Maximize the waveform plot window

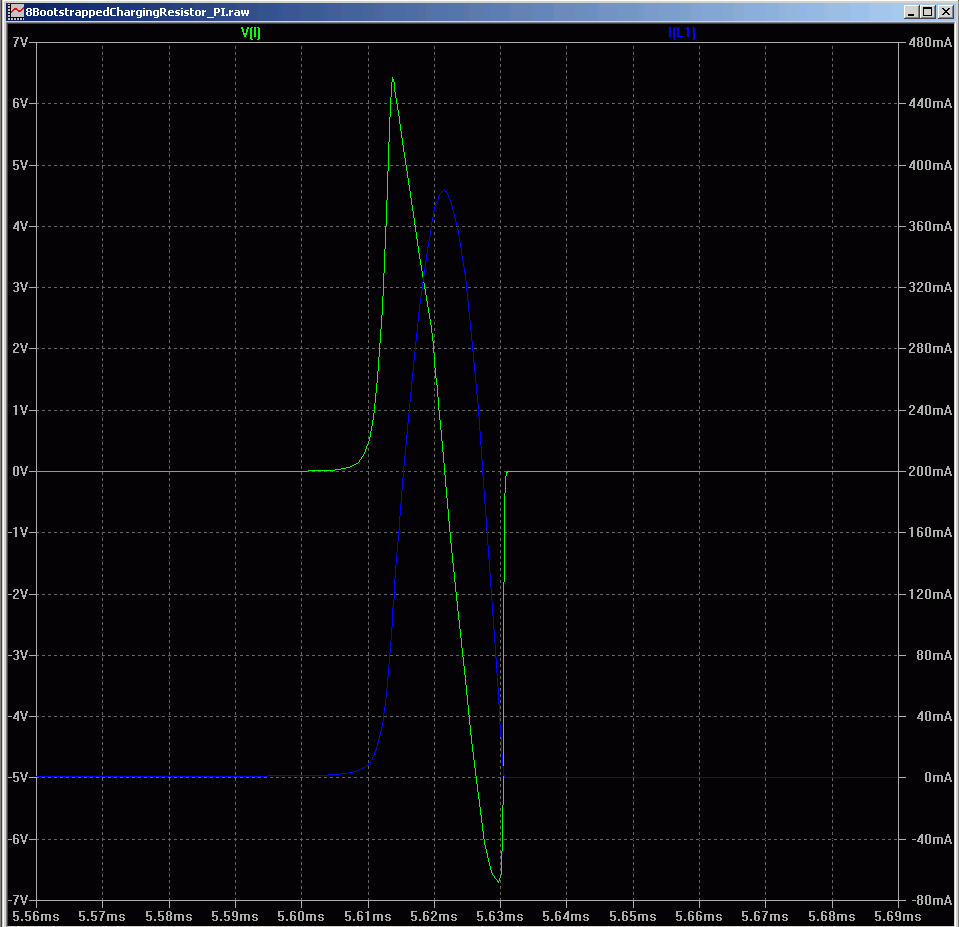point(927,11)
